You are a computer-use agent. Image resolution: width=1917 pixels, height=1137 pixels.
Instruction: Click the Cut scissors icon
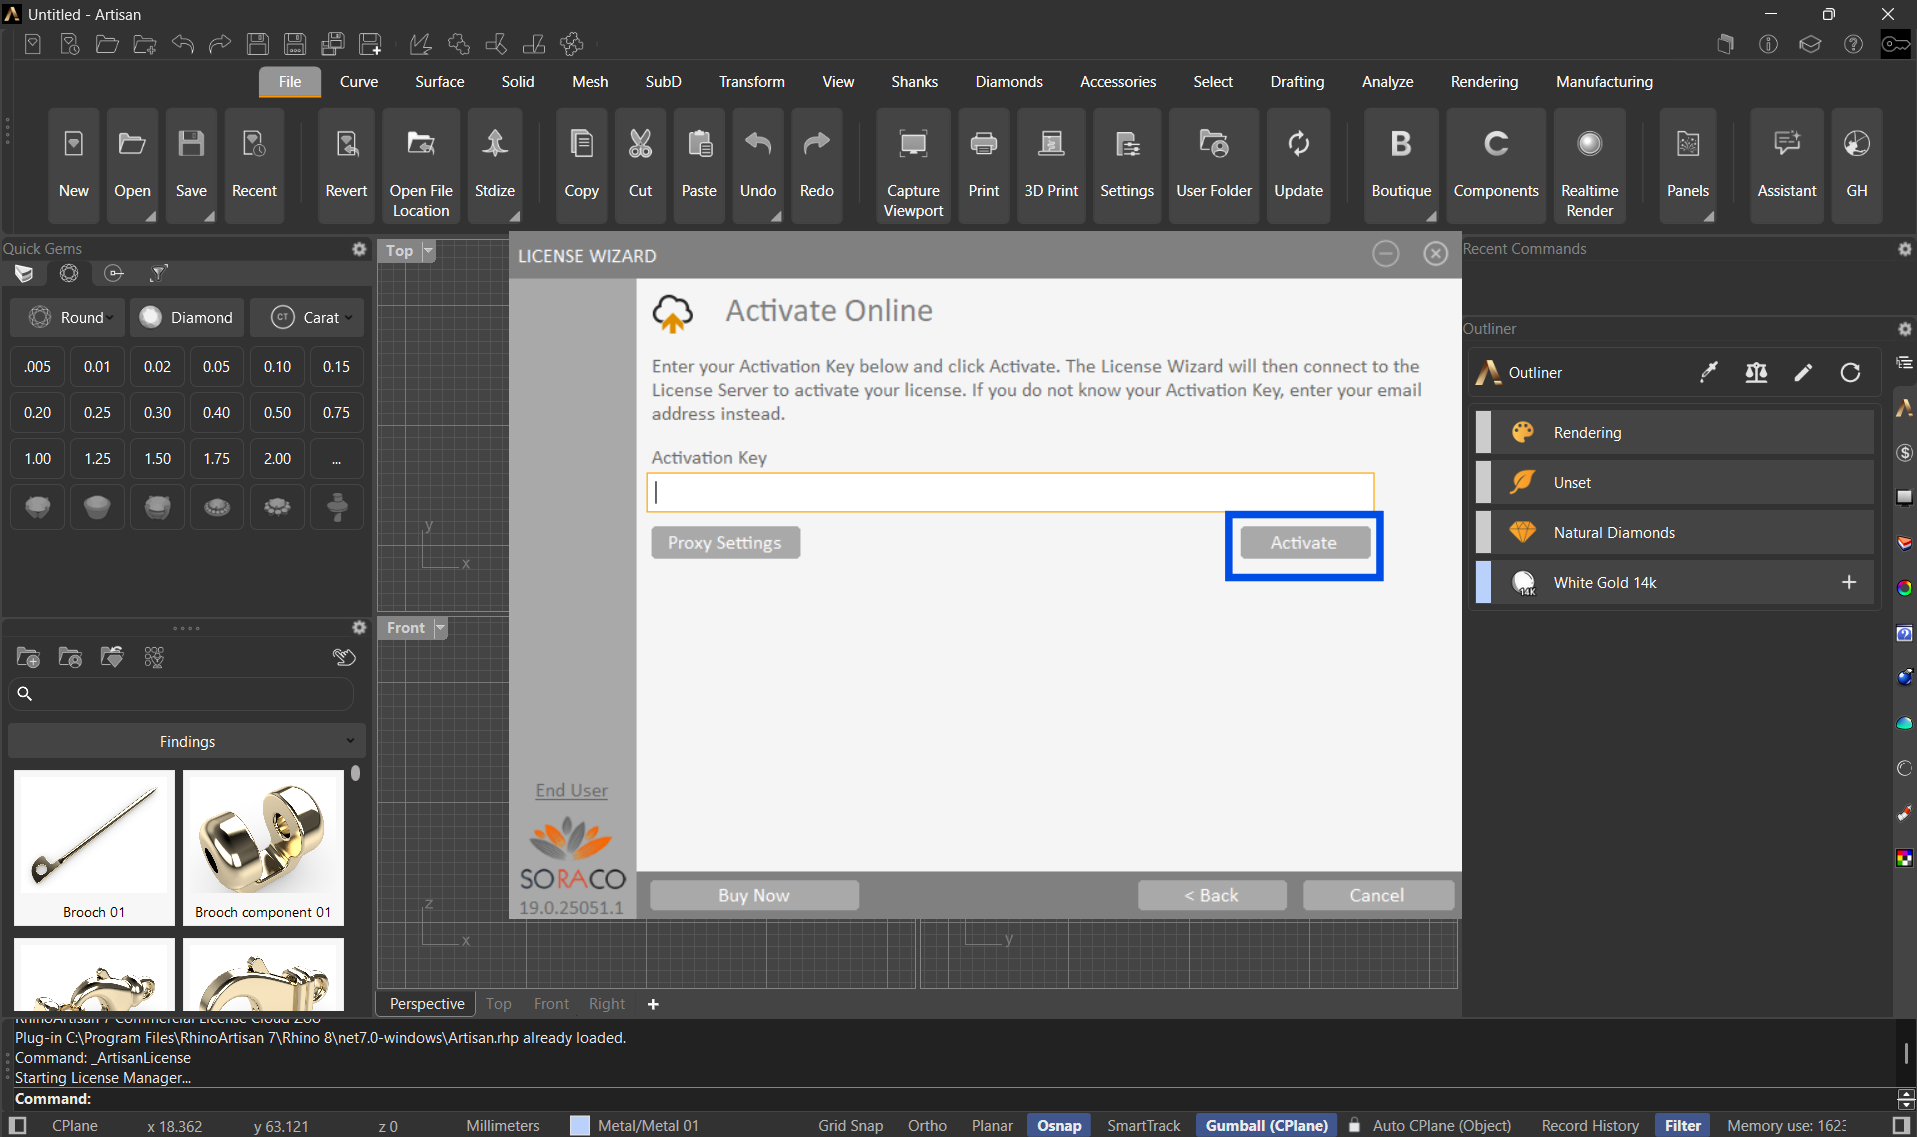(640, 164)
